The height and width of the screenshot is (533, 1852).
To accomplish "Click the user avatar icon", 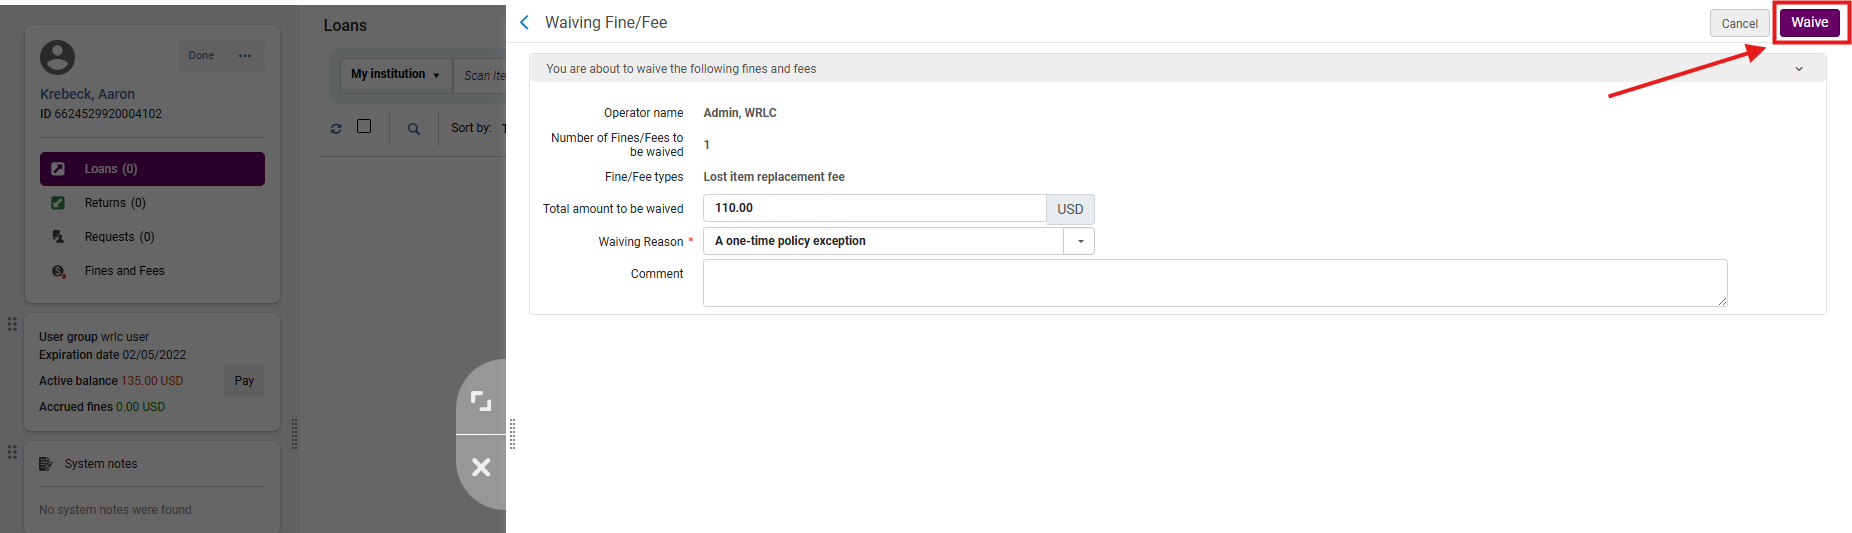I will tap(57, 57).
